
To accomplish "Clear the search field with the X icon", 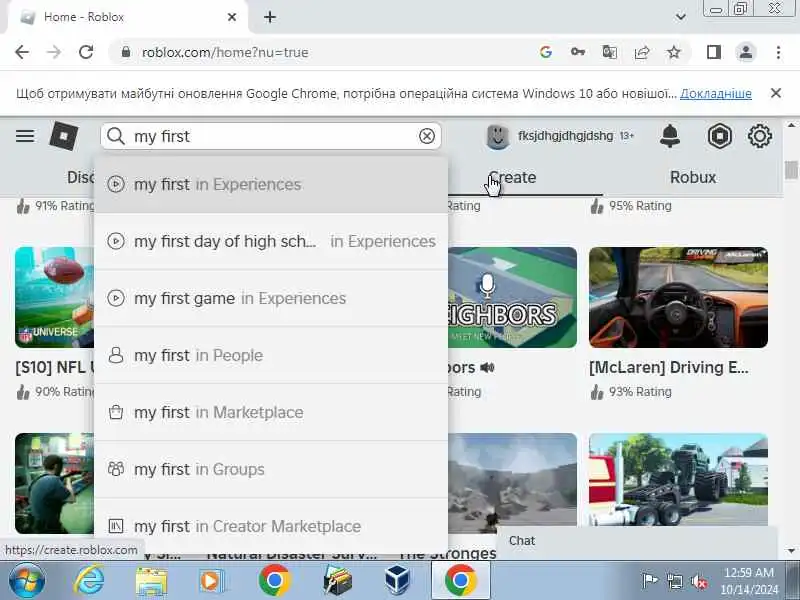I will 427,136.
